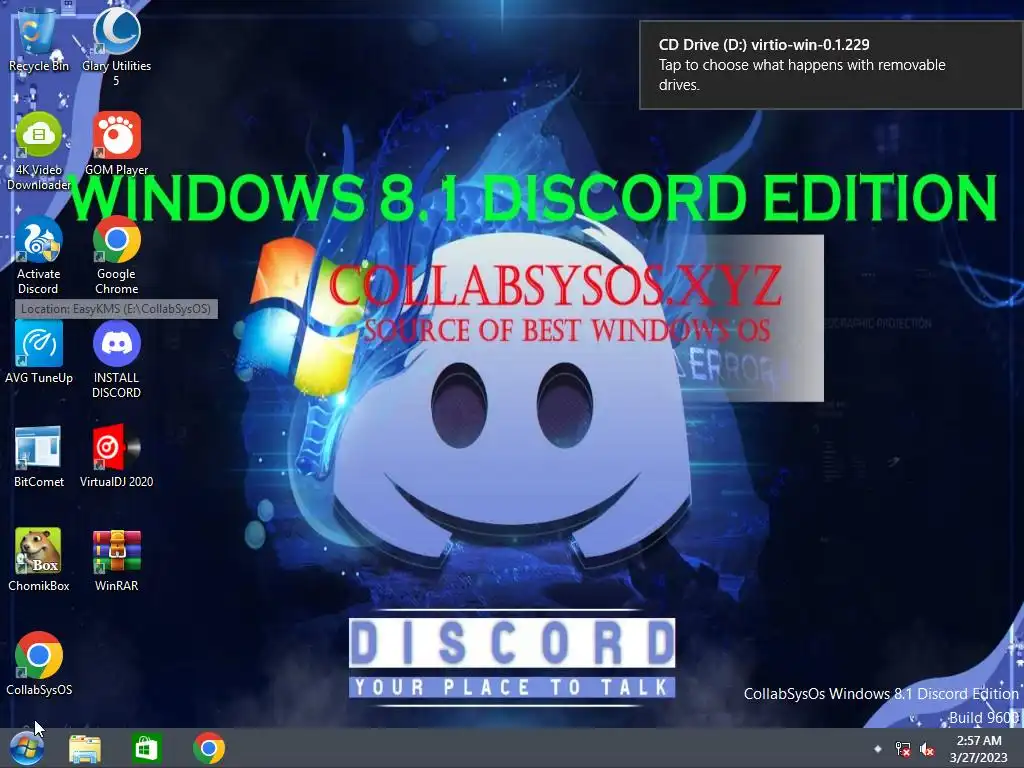Show hidden tray icons

(x=878, y=748)
